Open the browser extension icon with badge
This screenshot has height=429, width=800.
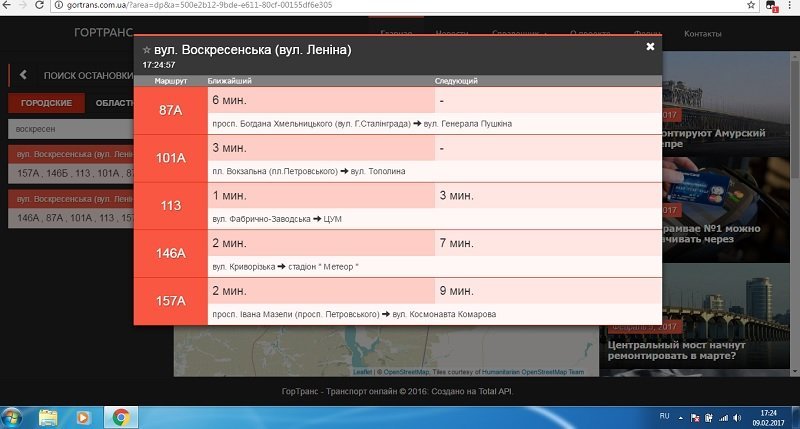pyautogui.click(x=771, y=6)
